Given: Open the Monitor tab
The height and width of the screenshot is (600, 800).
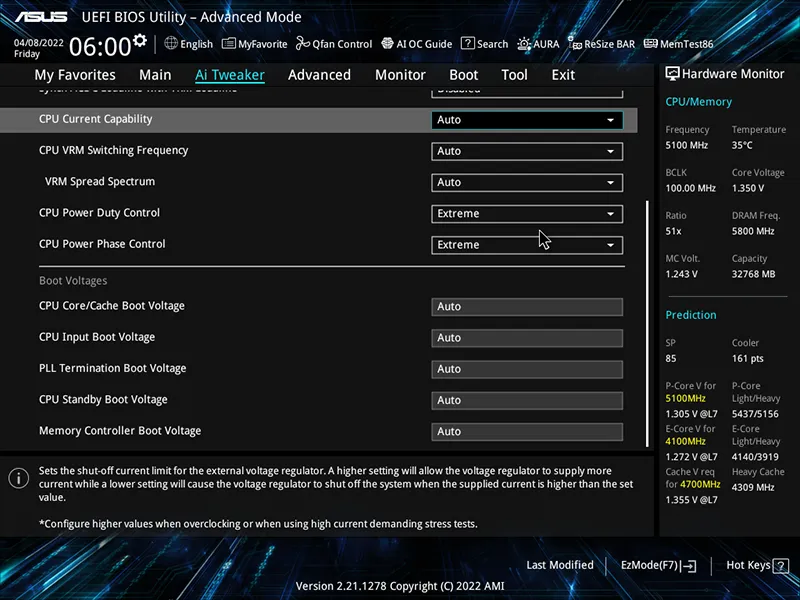Looking at the screenshot, I should pos(400,75).
